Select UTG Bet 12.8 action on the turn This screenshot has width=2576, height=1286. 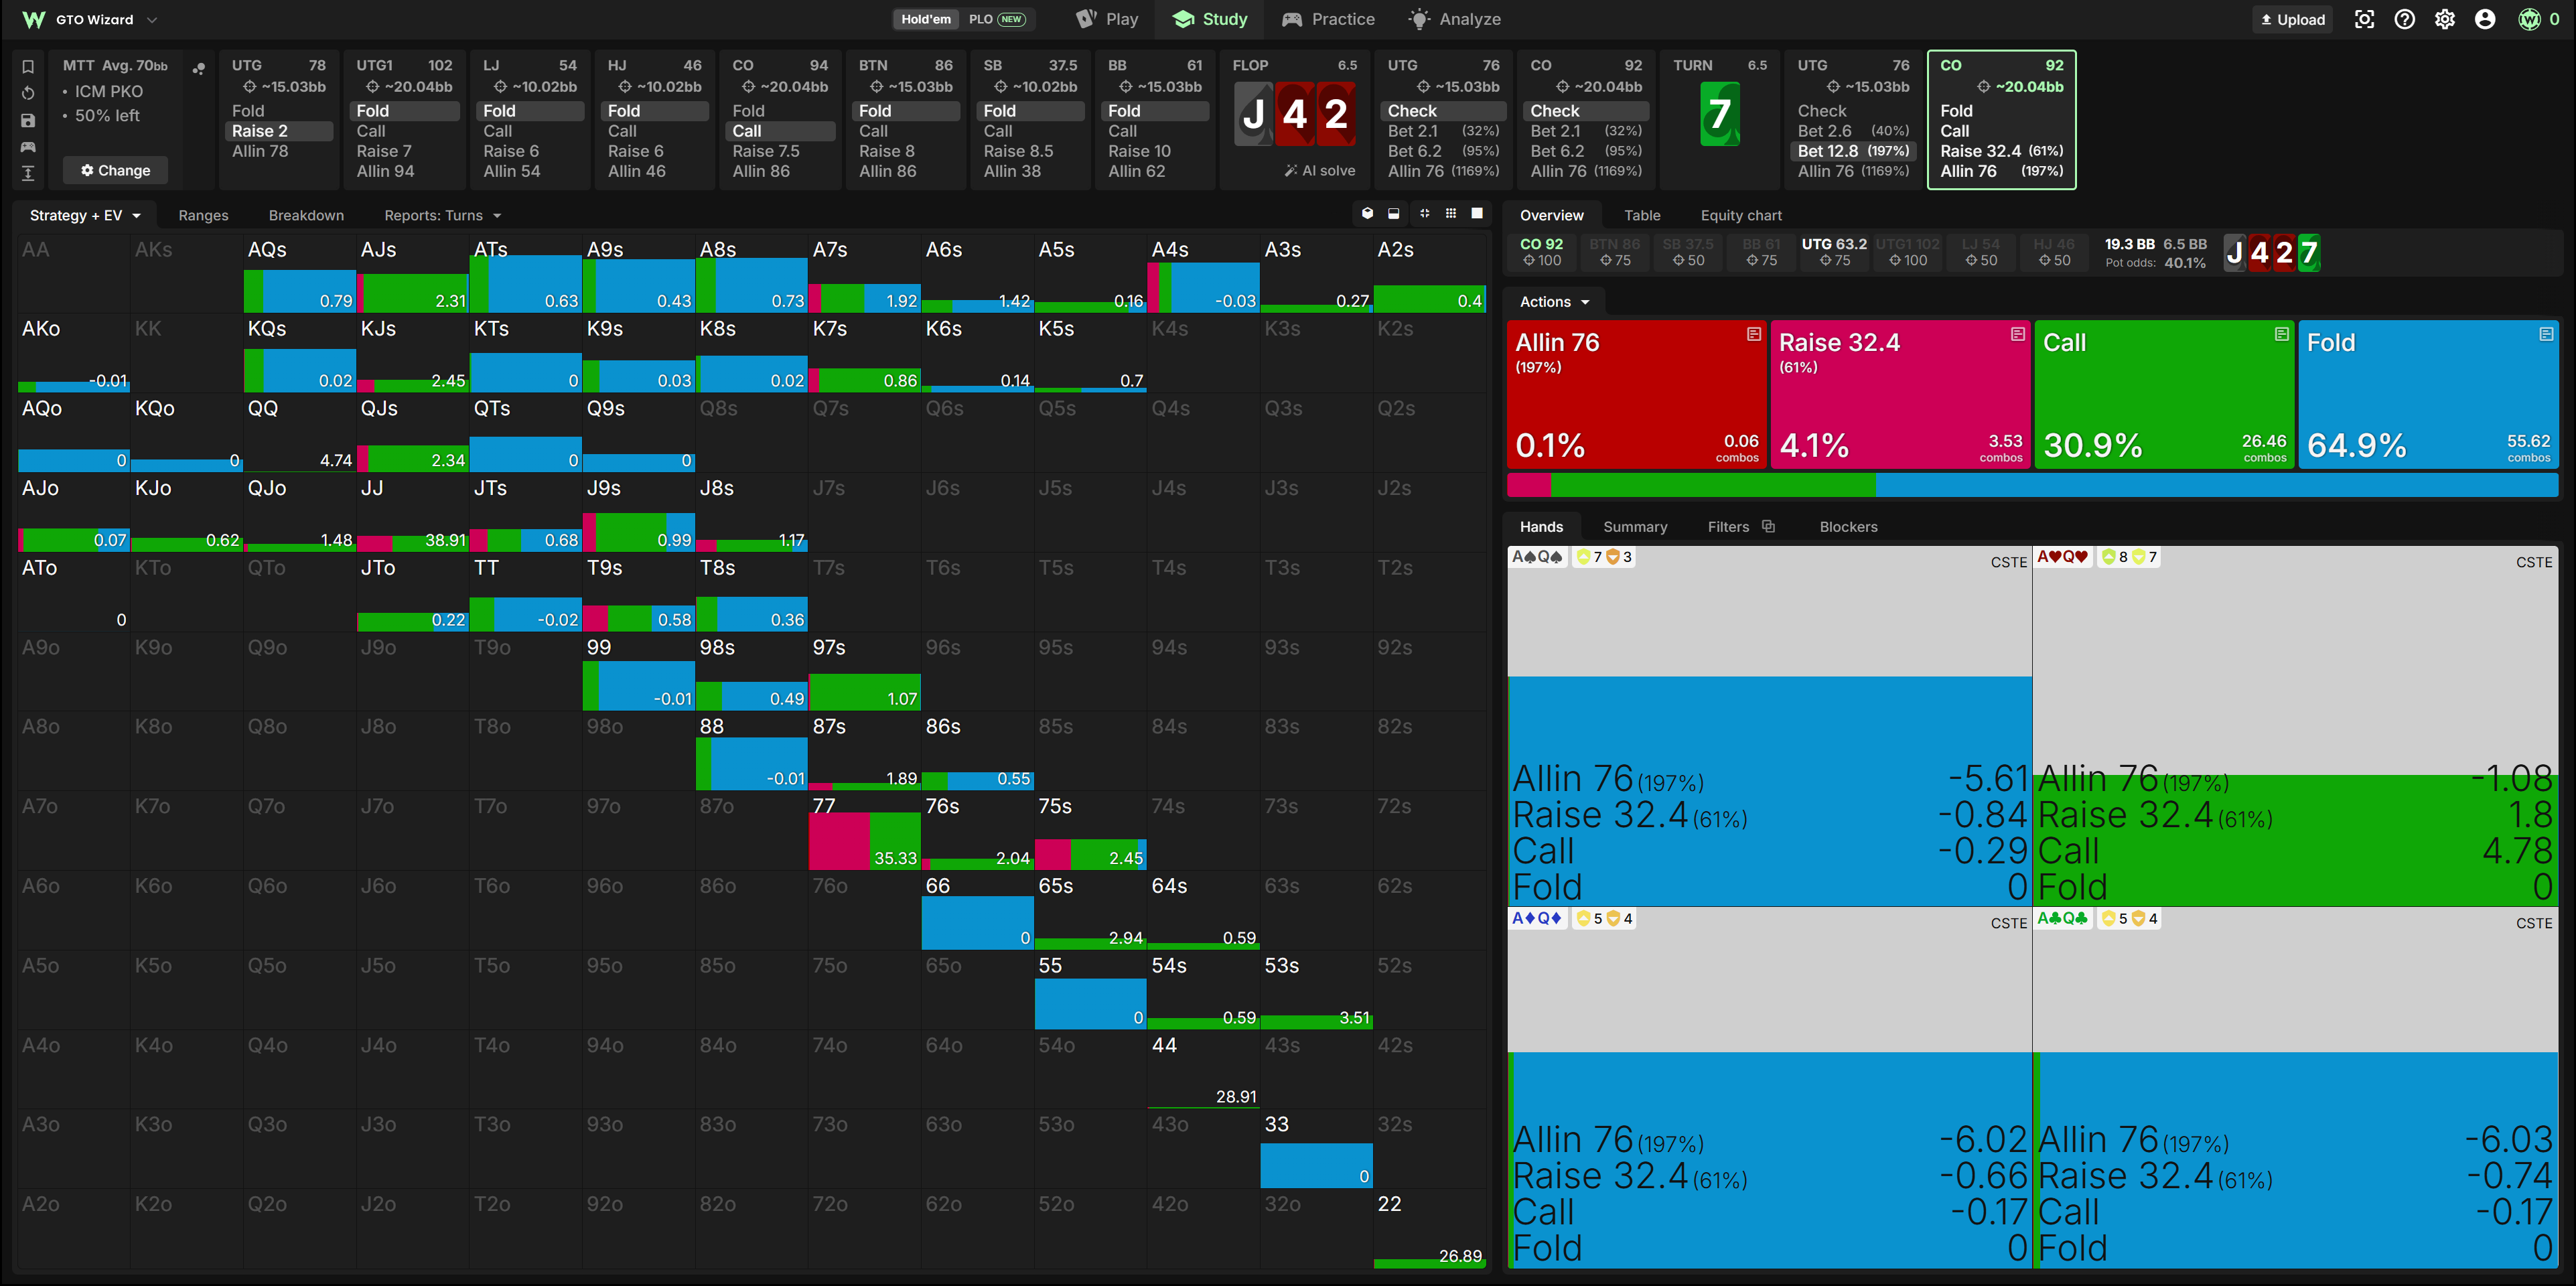(1853, 151)
